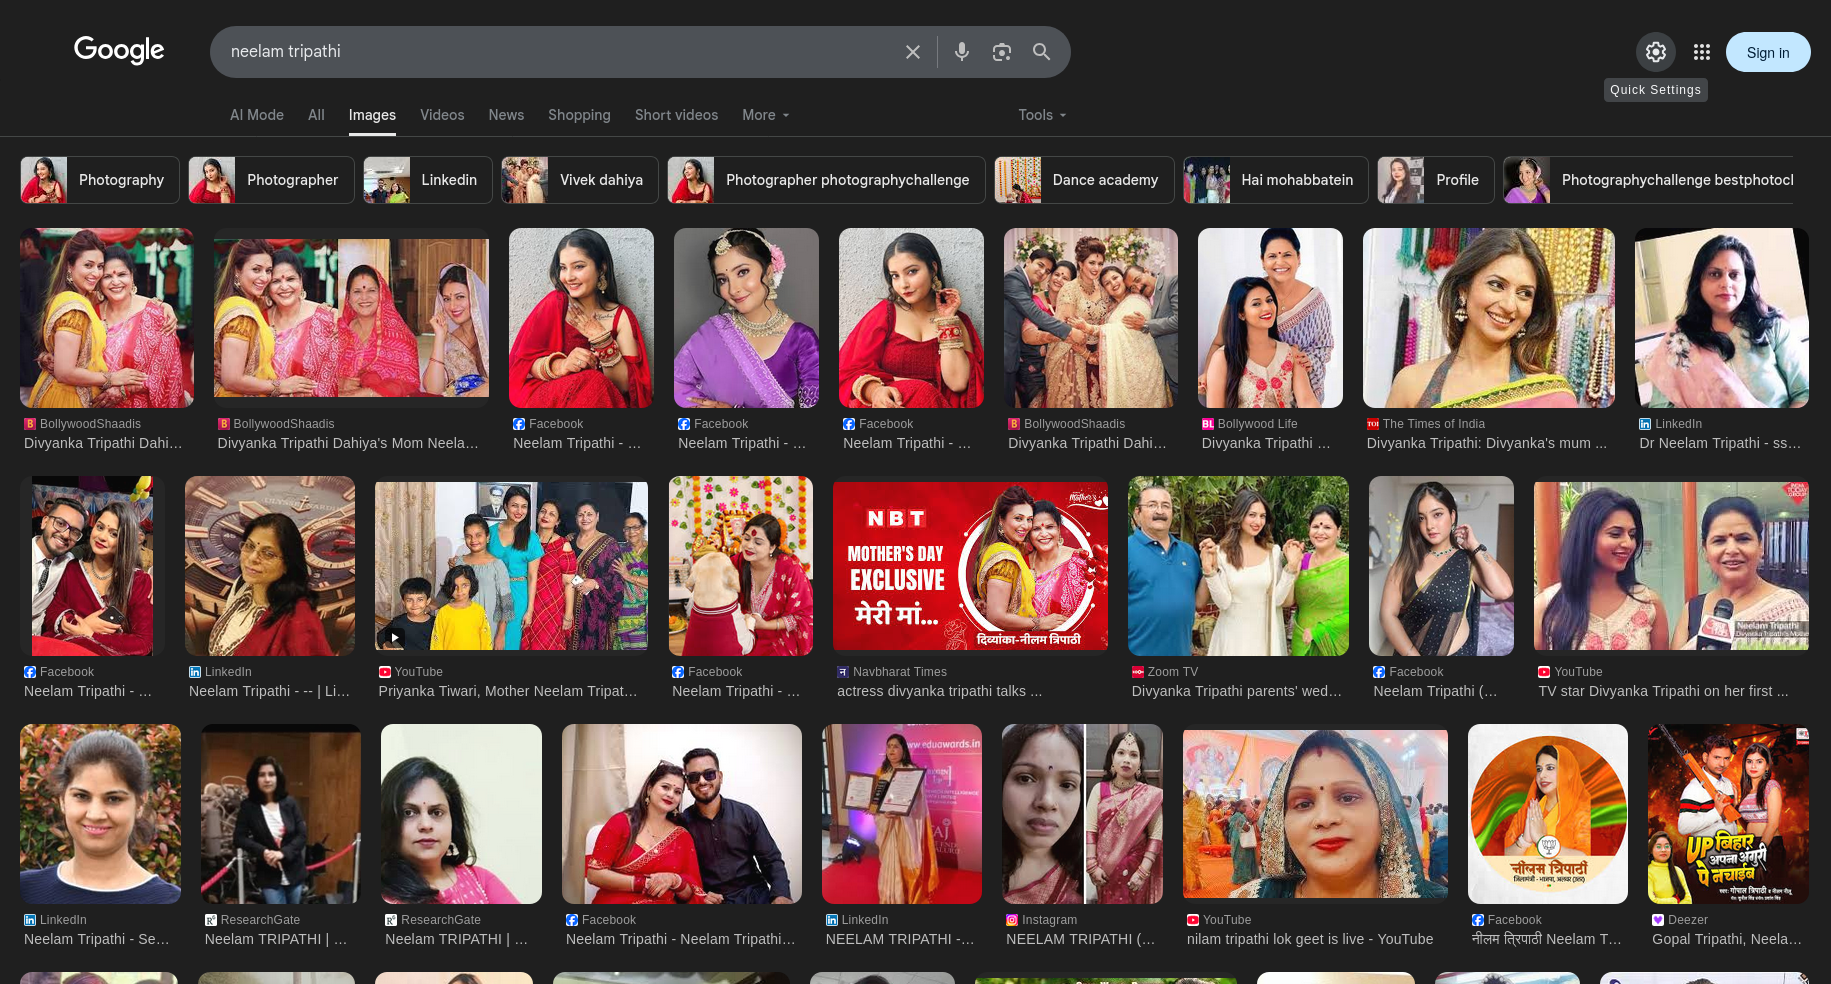Clear the search box with X icon
This screenshot has height=984, width=1831.
pos(912,52)
